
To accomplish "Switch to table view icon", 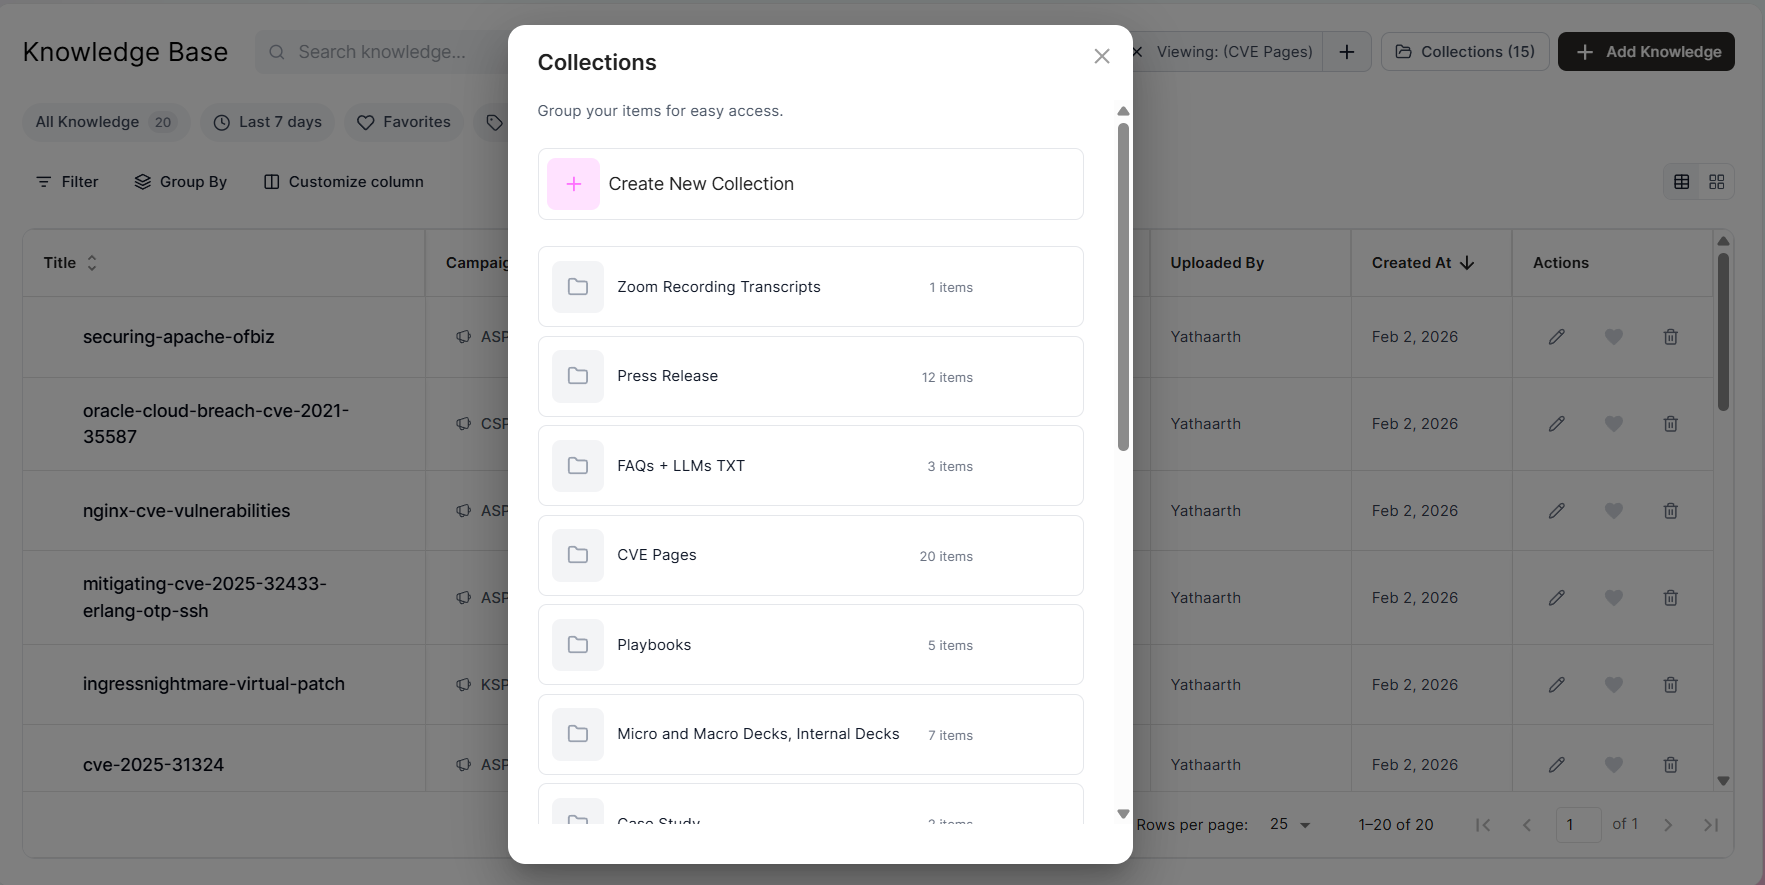I will (x=1681, y=182).
